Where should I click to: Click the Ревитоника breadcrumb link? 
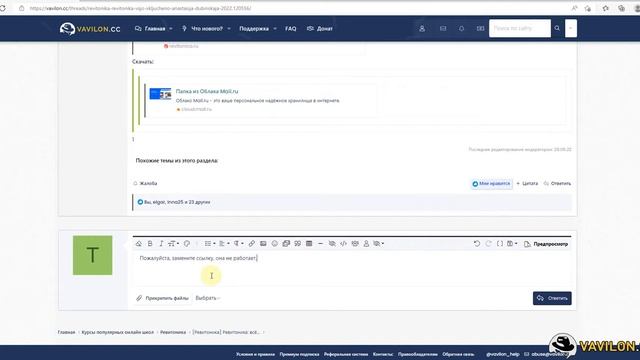173,332
